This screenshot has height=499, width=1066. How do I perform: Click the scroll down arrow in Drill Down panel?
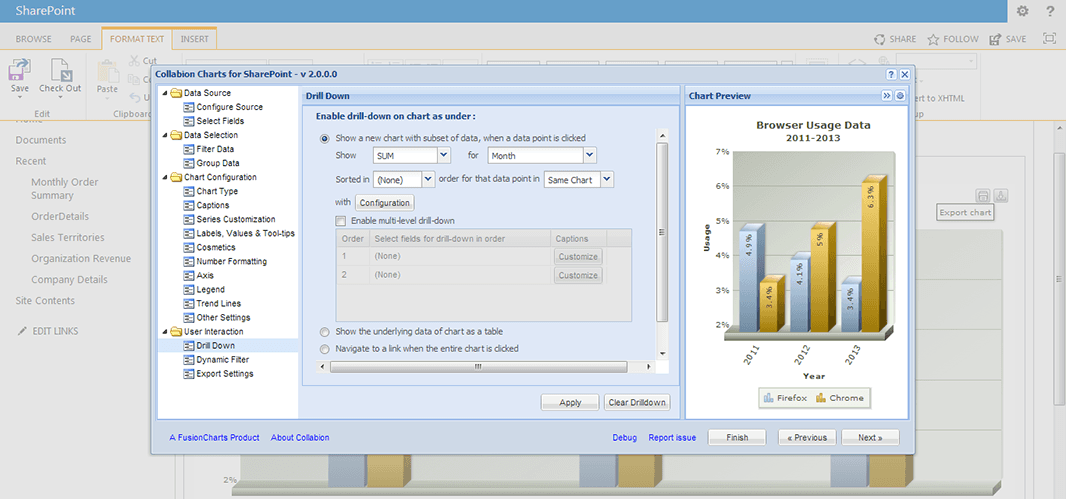pyautogui.click(x=662, y=354)
